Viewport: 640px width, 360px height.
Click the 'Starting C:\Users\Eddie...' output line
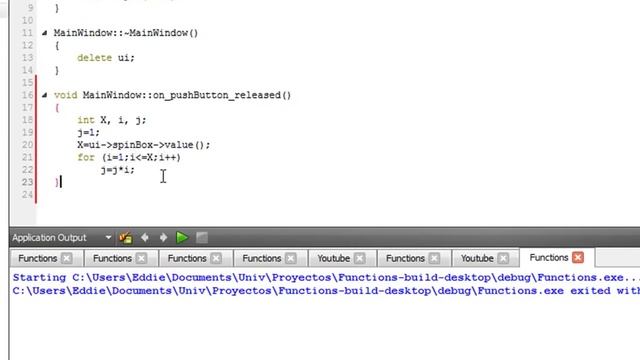[x=326, y=278]
